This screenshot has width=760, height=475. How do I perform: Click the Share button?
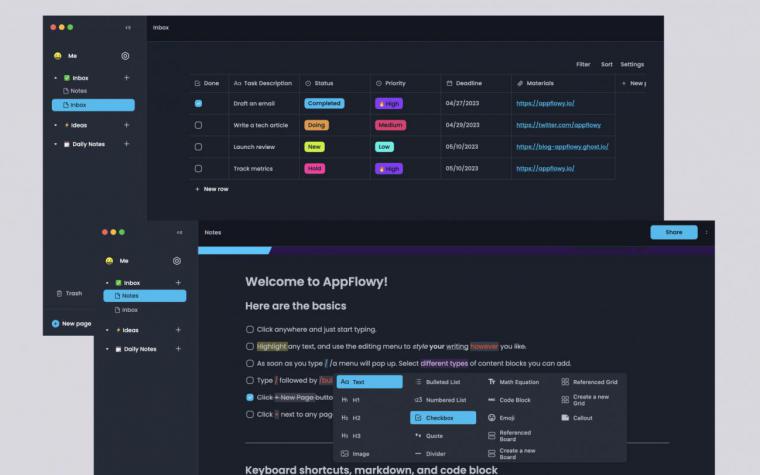tap(674, 232)
